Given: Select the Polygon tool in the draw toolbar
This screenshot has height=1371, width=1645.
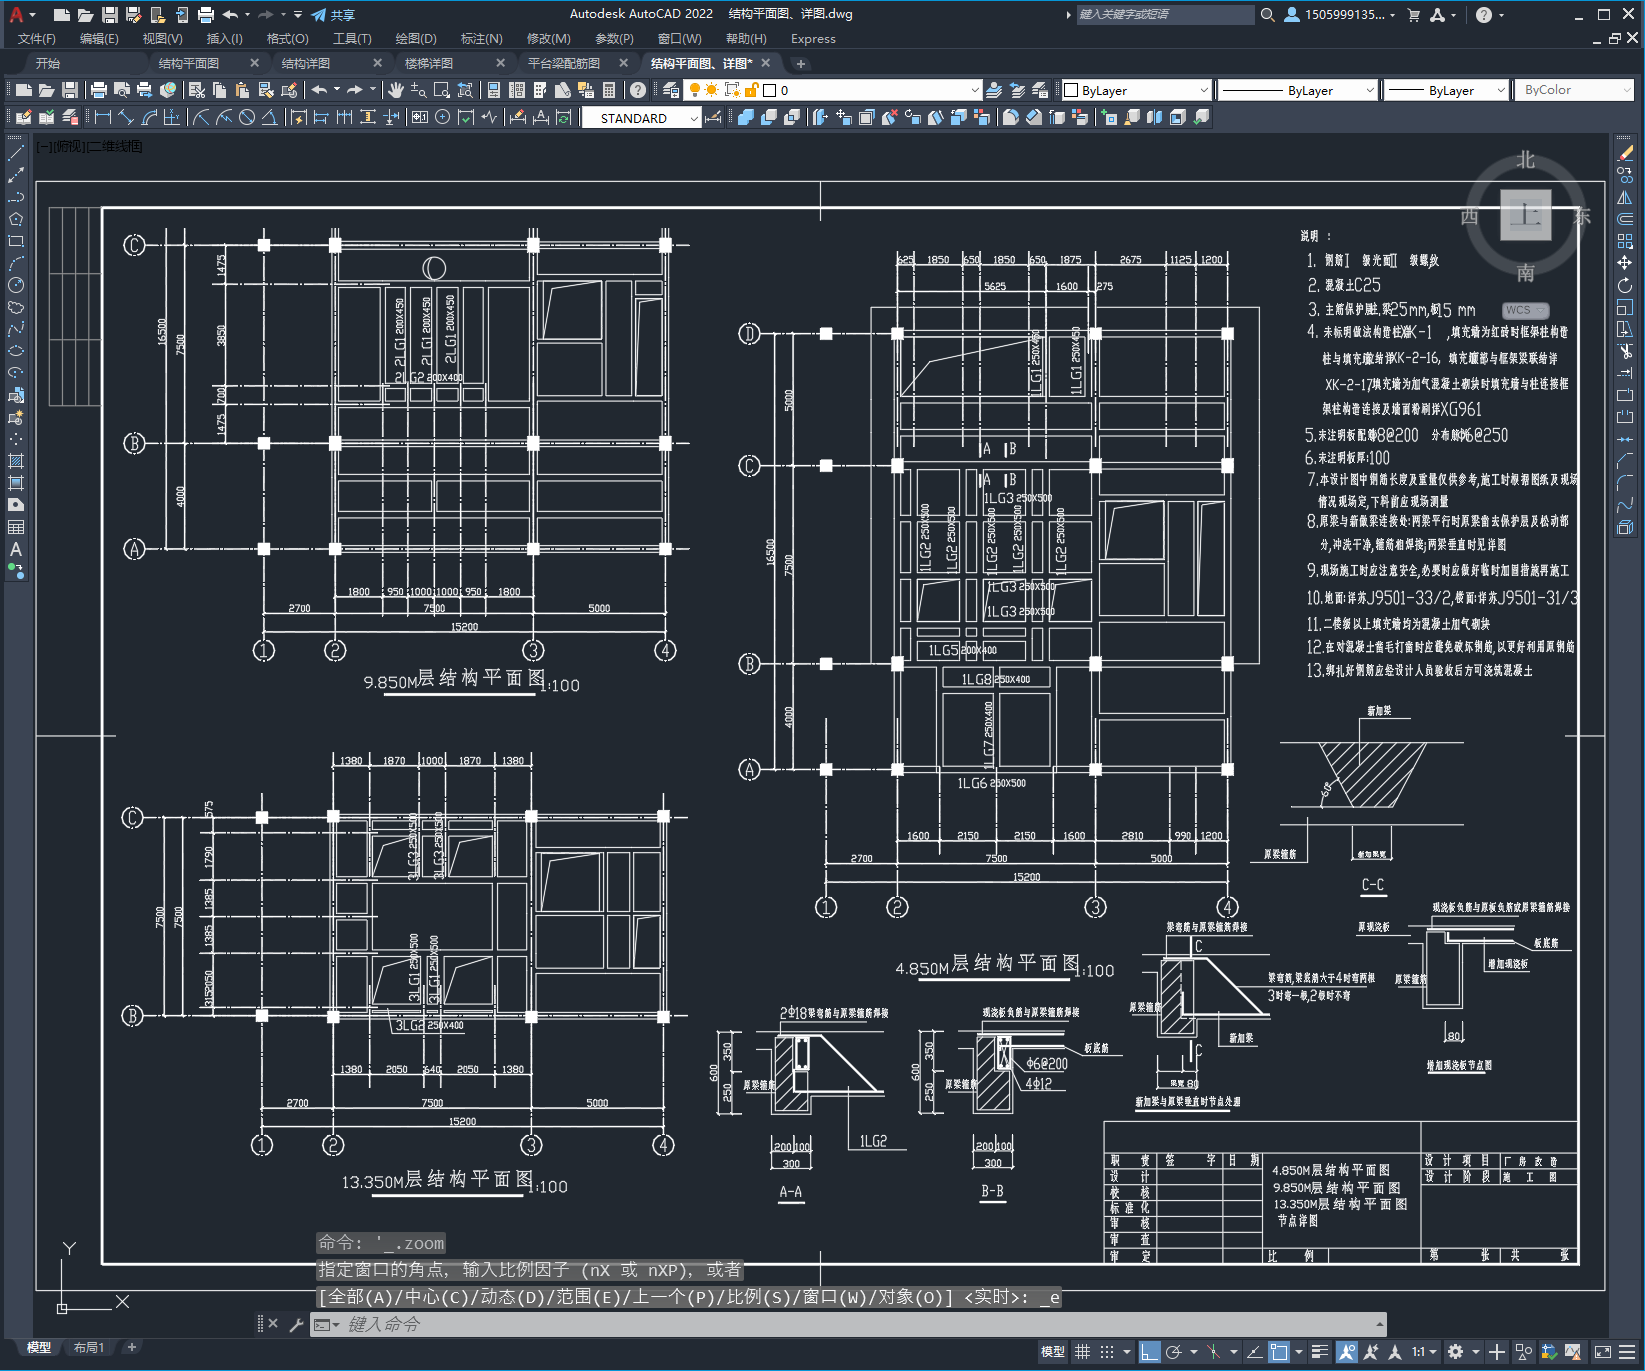Looking at the screenshot, I should click(x=16, y=219).
